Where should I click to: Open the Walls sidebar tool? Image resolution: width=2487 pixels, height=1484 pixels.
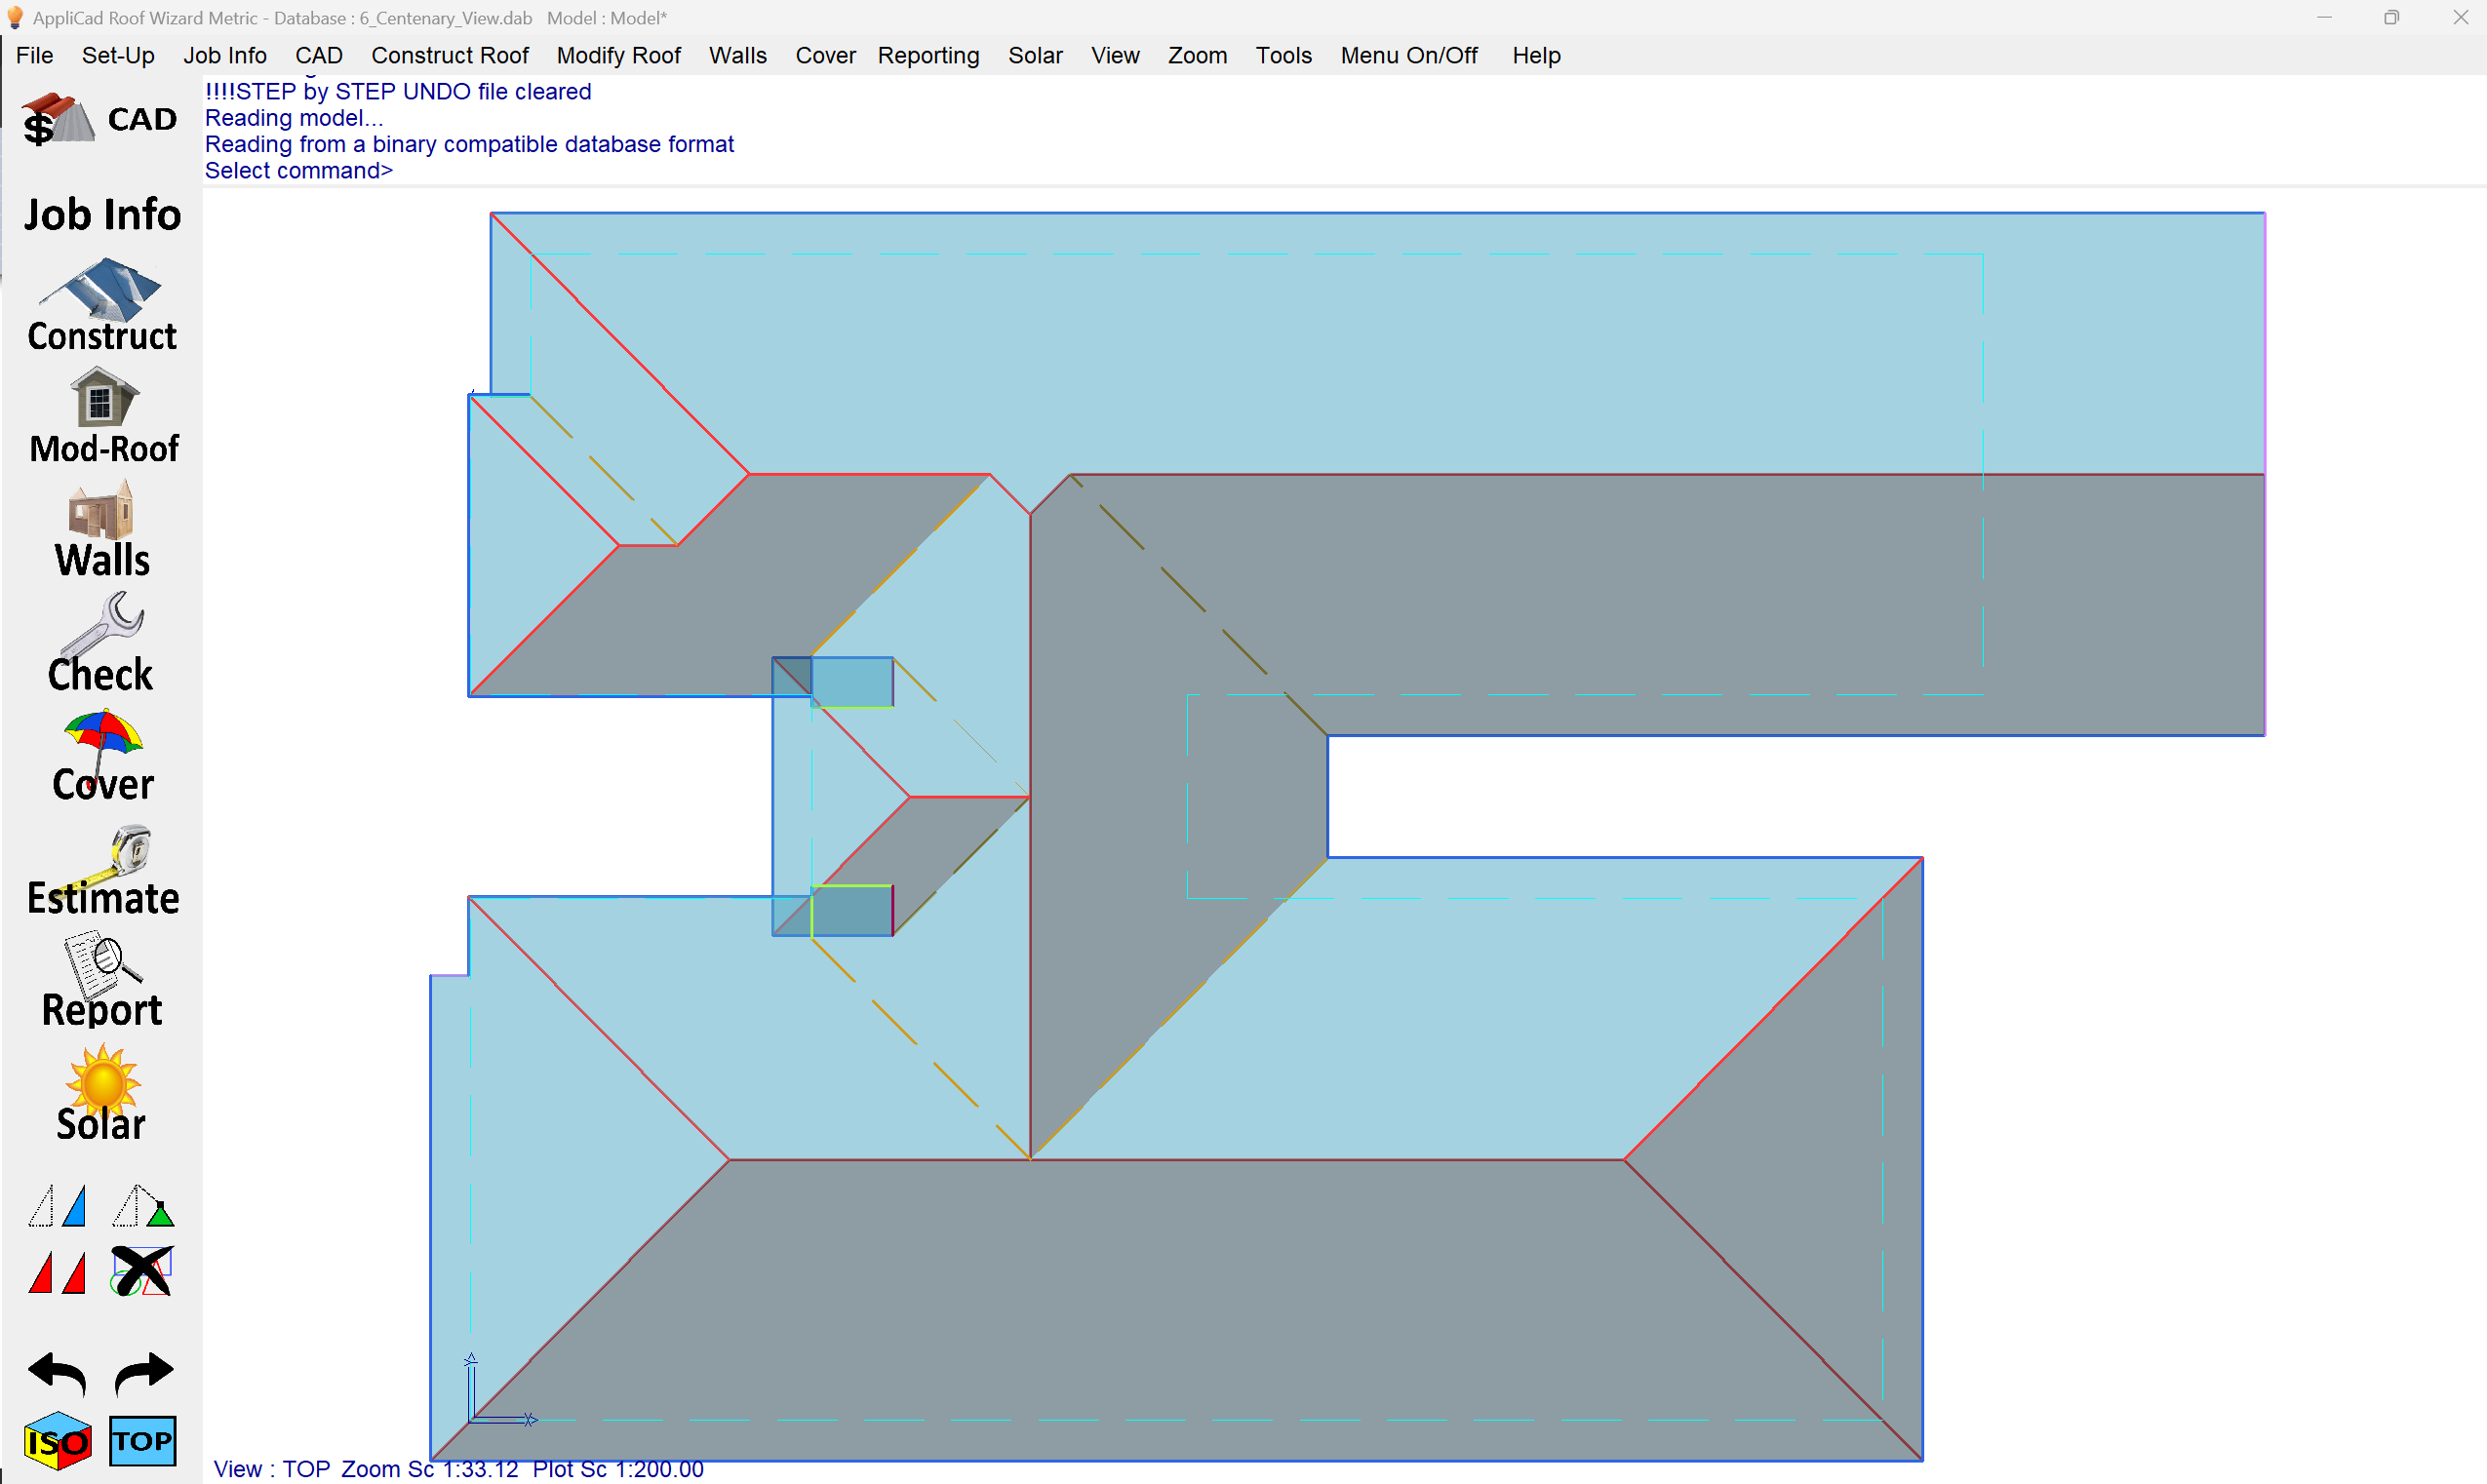click(101, 530)
